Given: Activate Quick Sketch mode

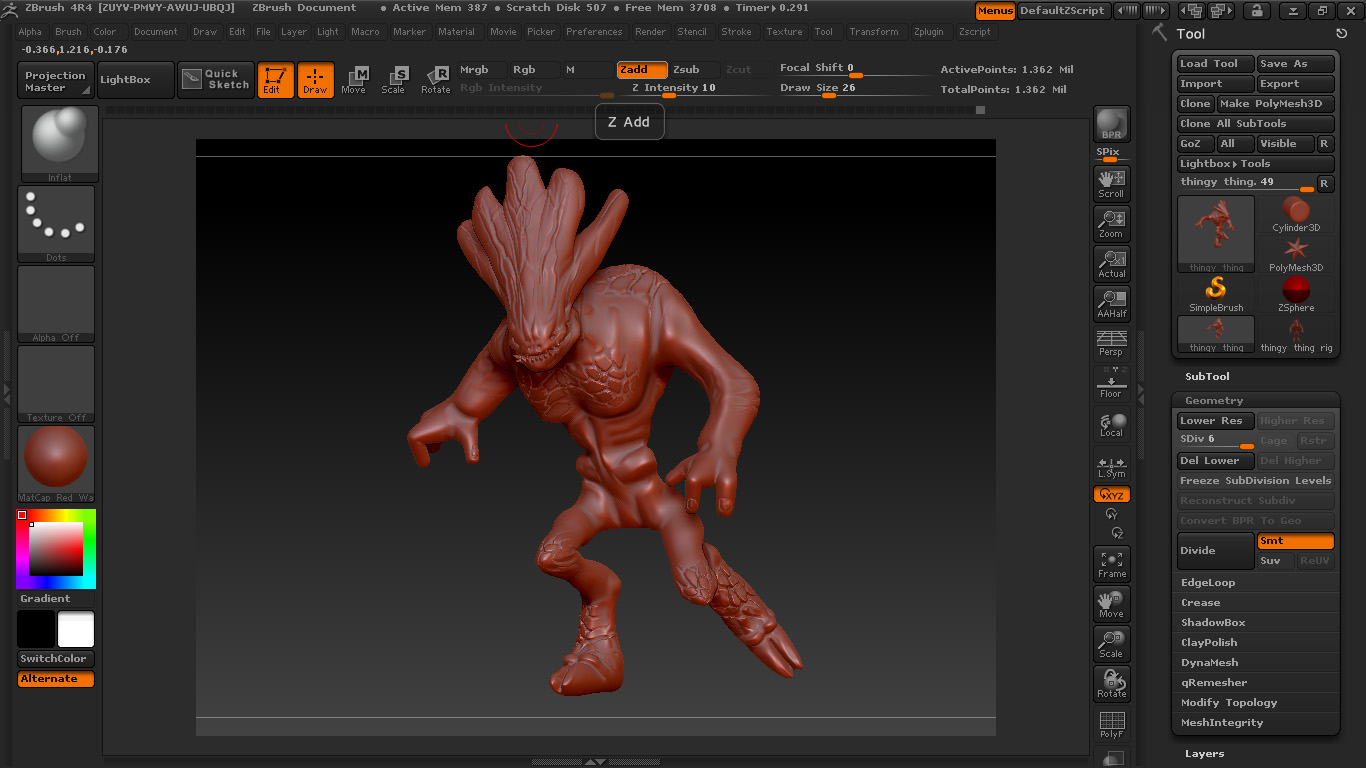Looking at the screenshot, I should pyautogui.click(x=216, y=80).
